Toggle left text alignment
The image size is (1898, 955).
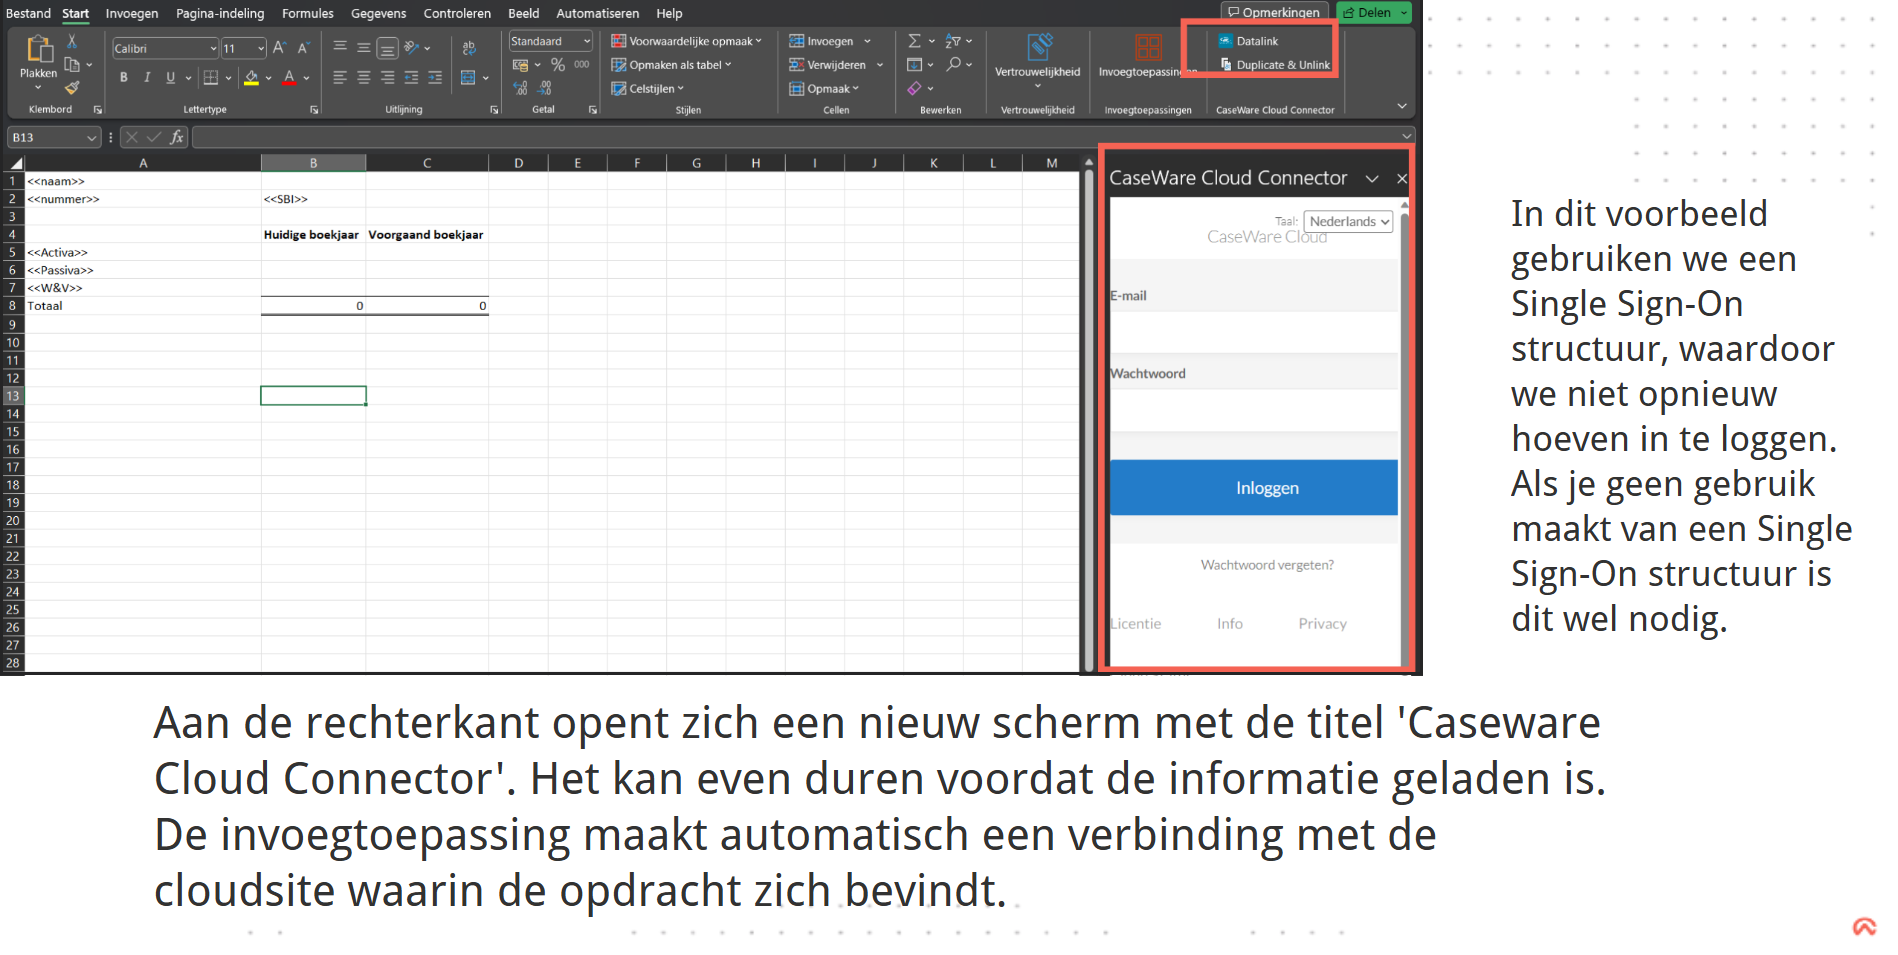pos(339,78)
